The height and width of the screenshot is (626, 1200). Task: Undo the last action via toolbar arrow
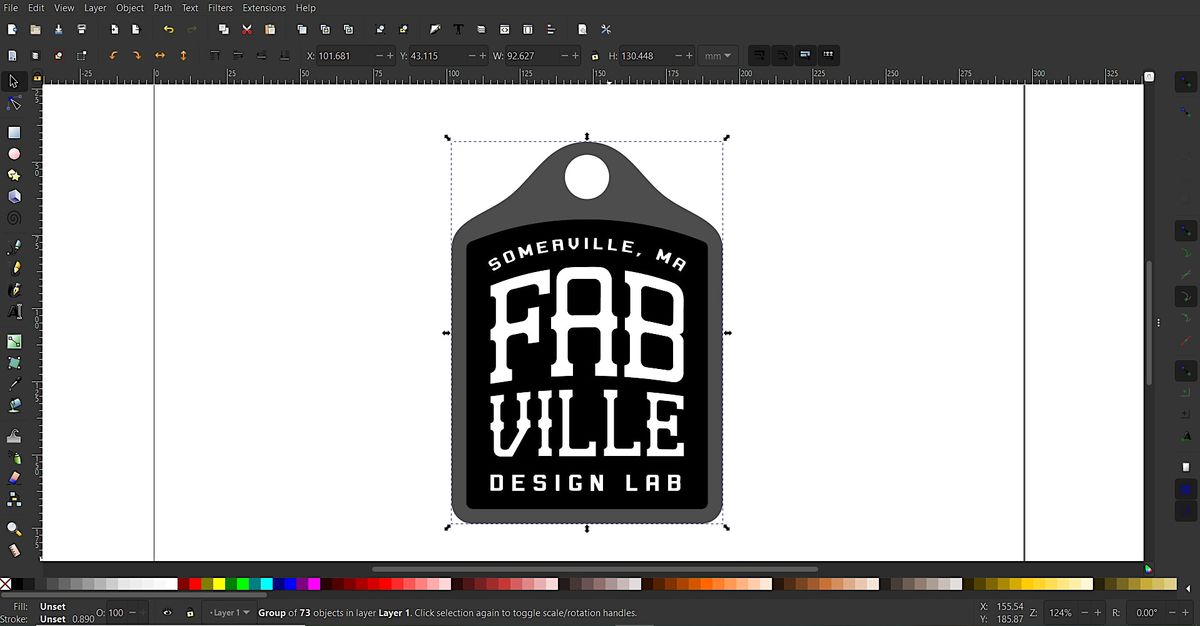(167, 29)
